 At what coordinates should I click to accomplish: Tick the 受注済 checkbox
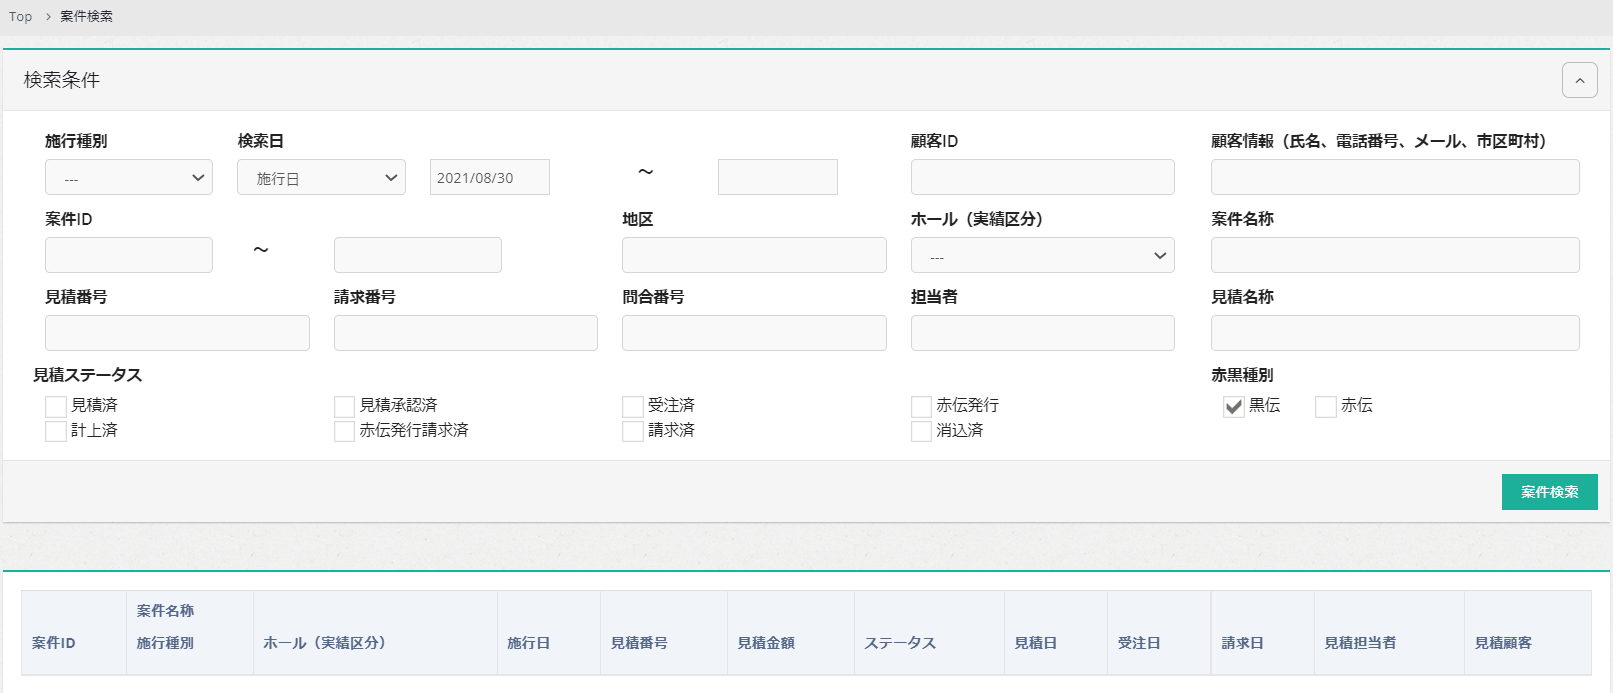[633, 406]
